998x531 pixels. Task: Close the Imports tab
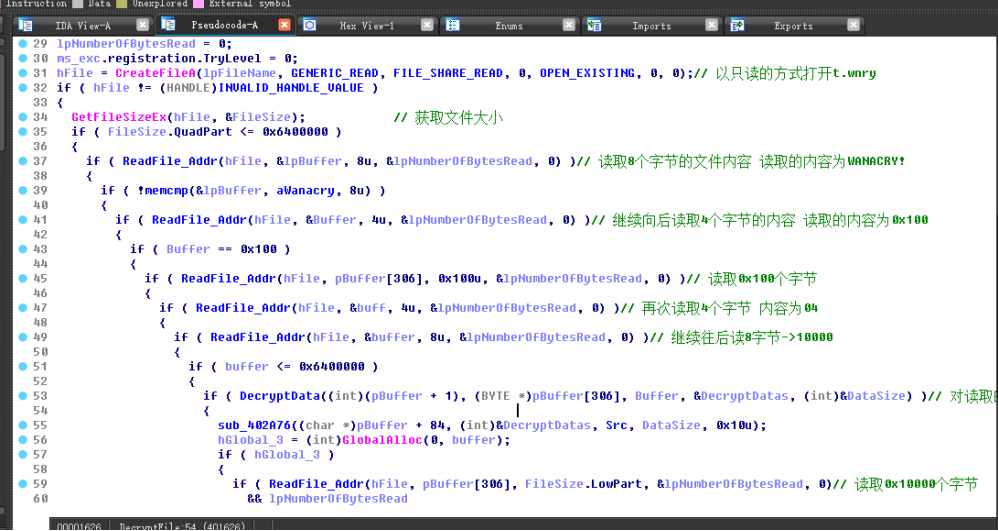pyautogui.click(x=712, y=25)
